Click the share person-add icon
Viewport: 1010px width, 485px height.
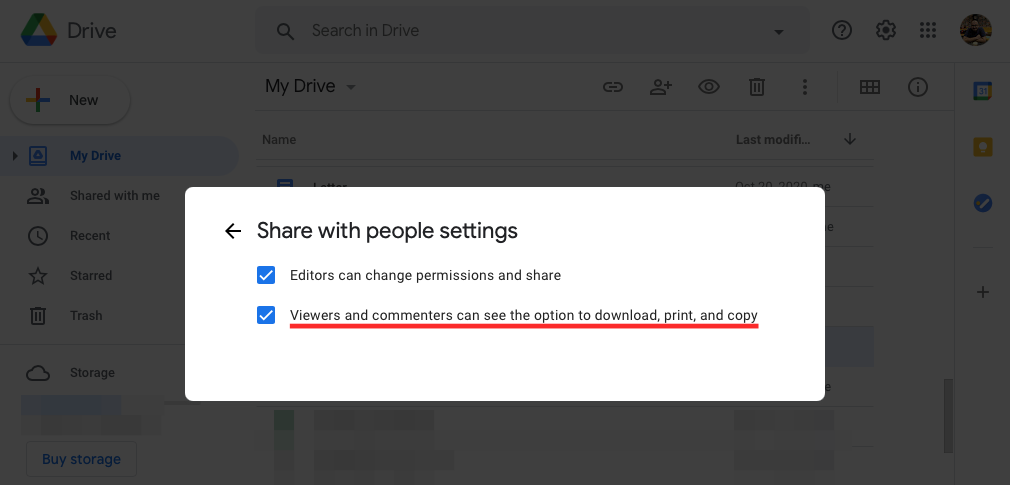(660, 87)
